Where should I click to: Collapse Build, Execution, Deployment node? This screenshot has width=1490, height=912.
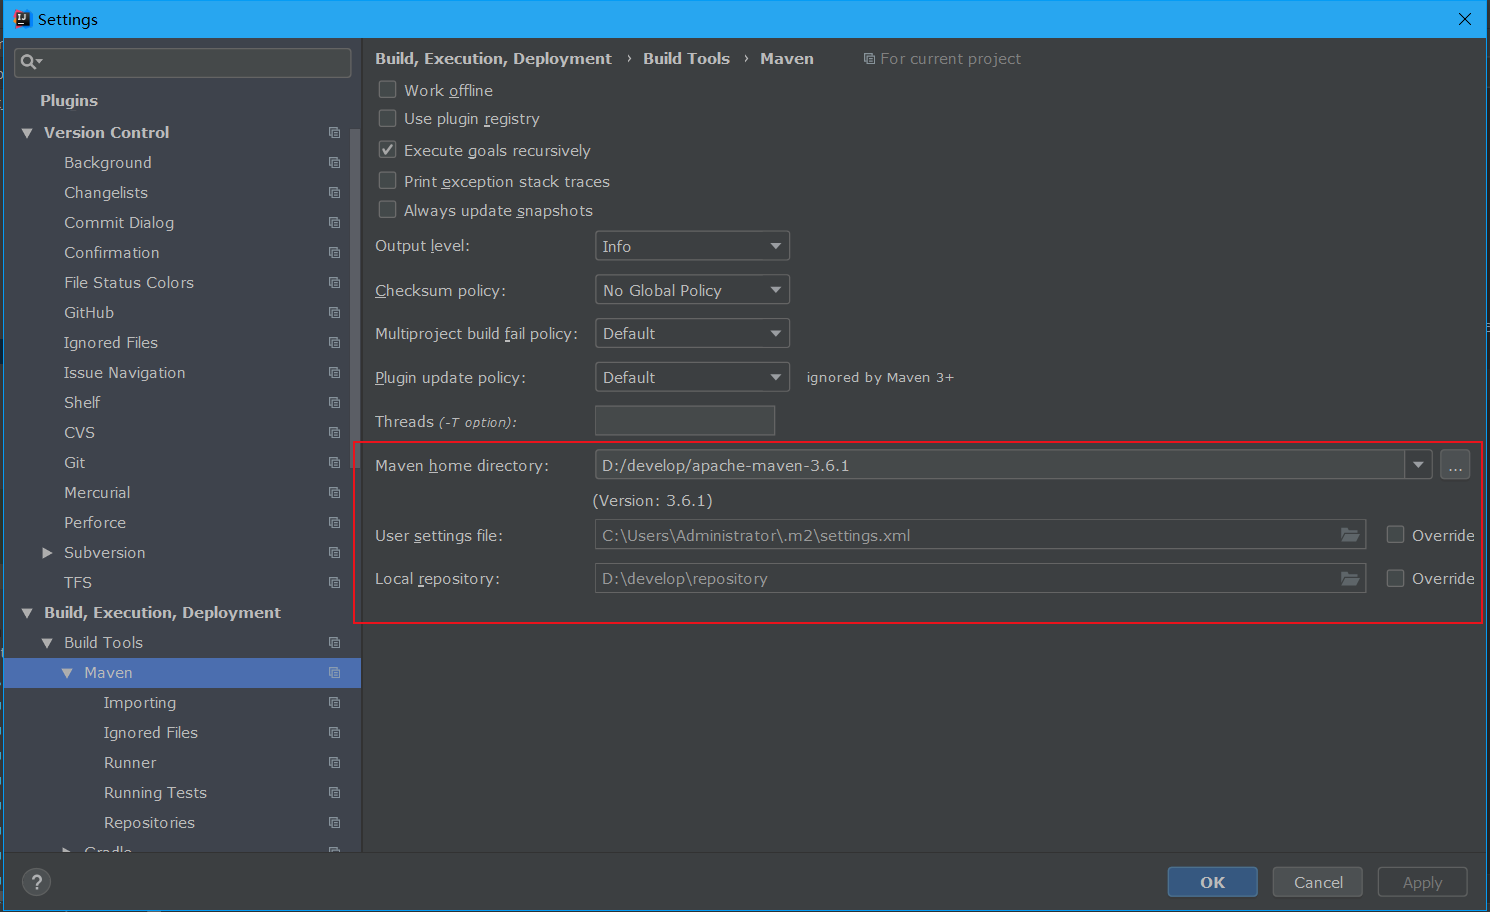[27, 613]
